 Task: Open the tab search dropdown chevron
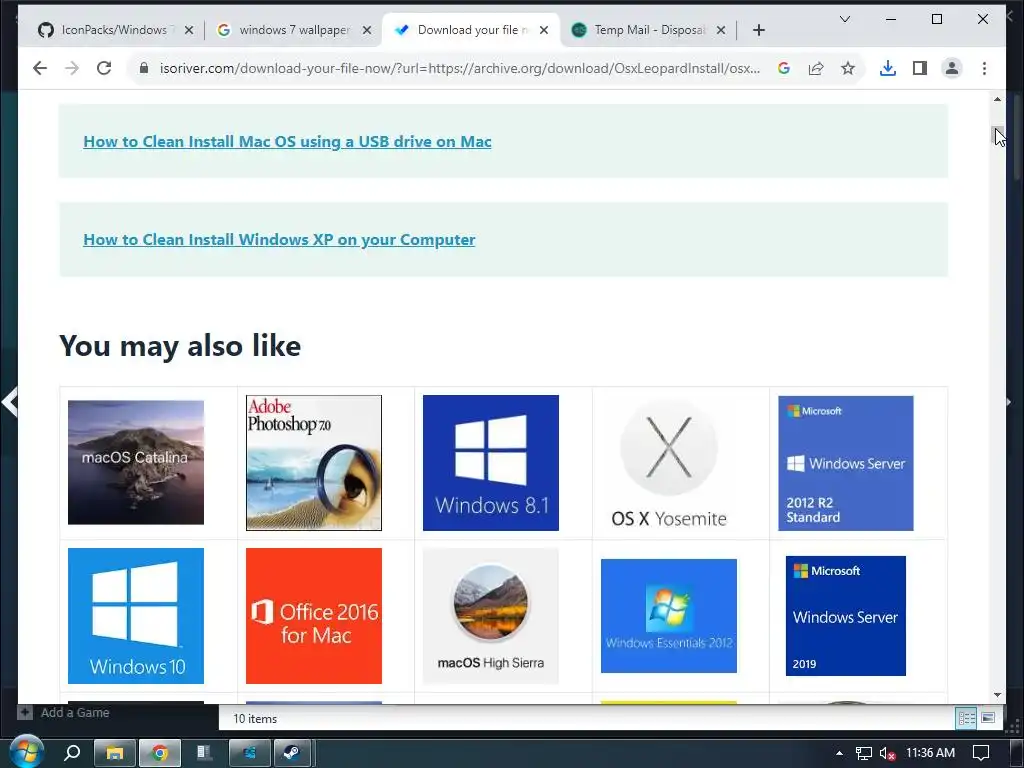pyautogui.click(x=844, y=19)
